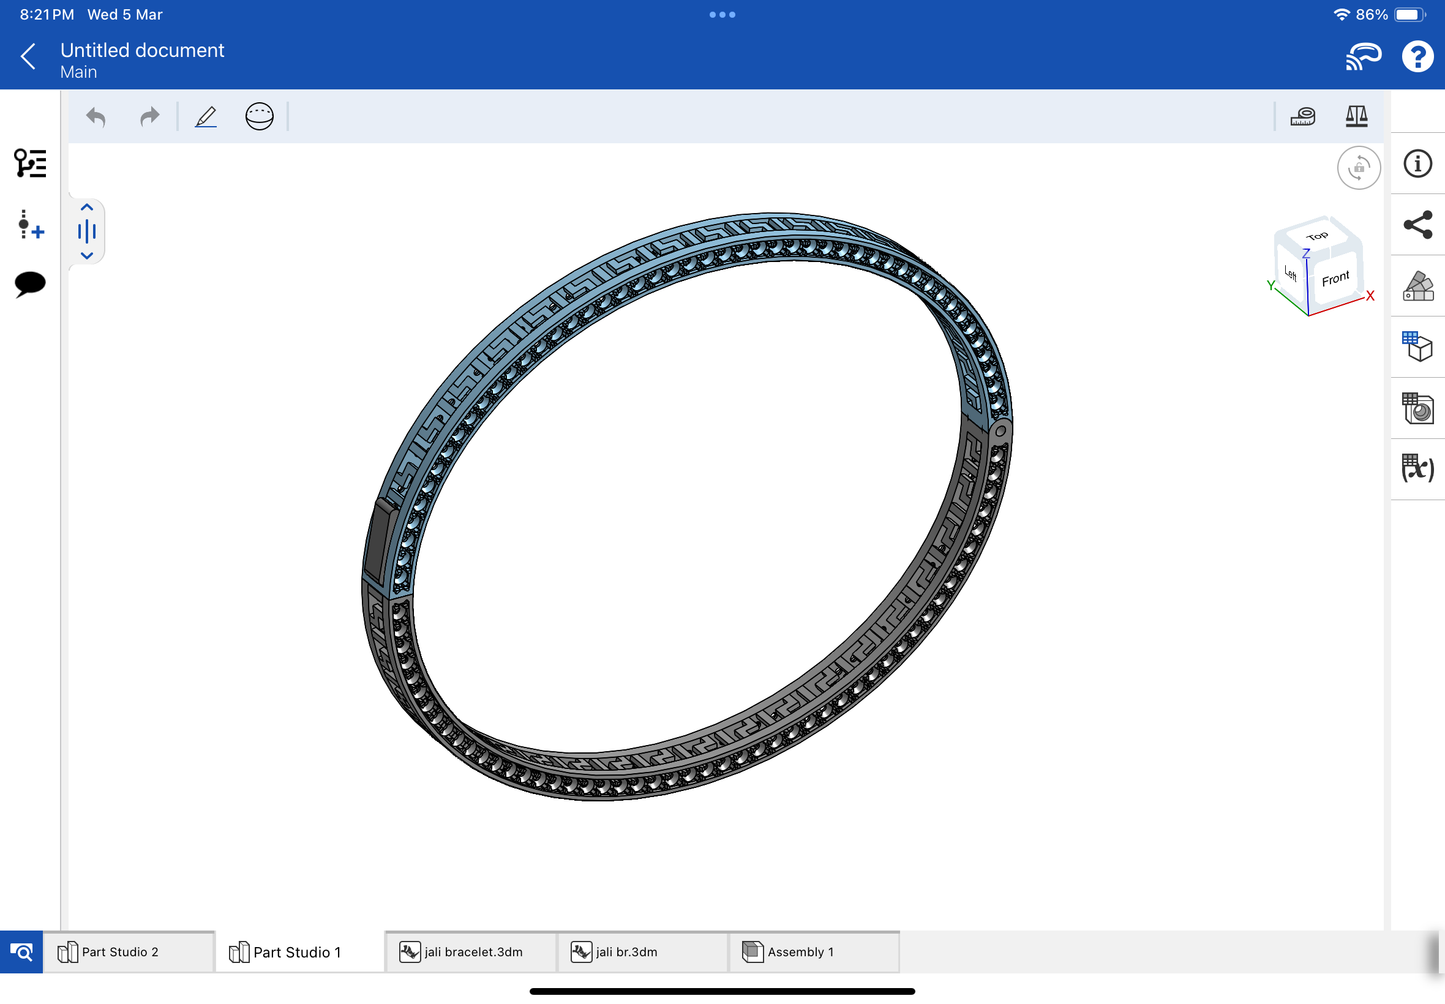The height and width of the screenshot is (1004, 1445).
Task: Open jali bracelet.3dm tab
Action: (x=472, y=952)
